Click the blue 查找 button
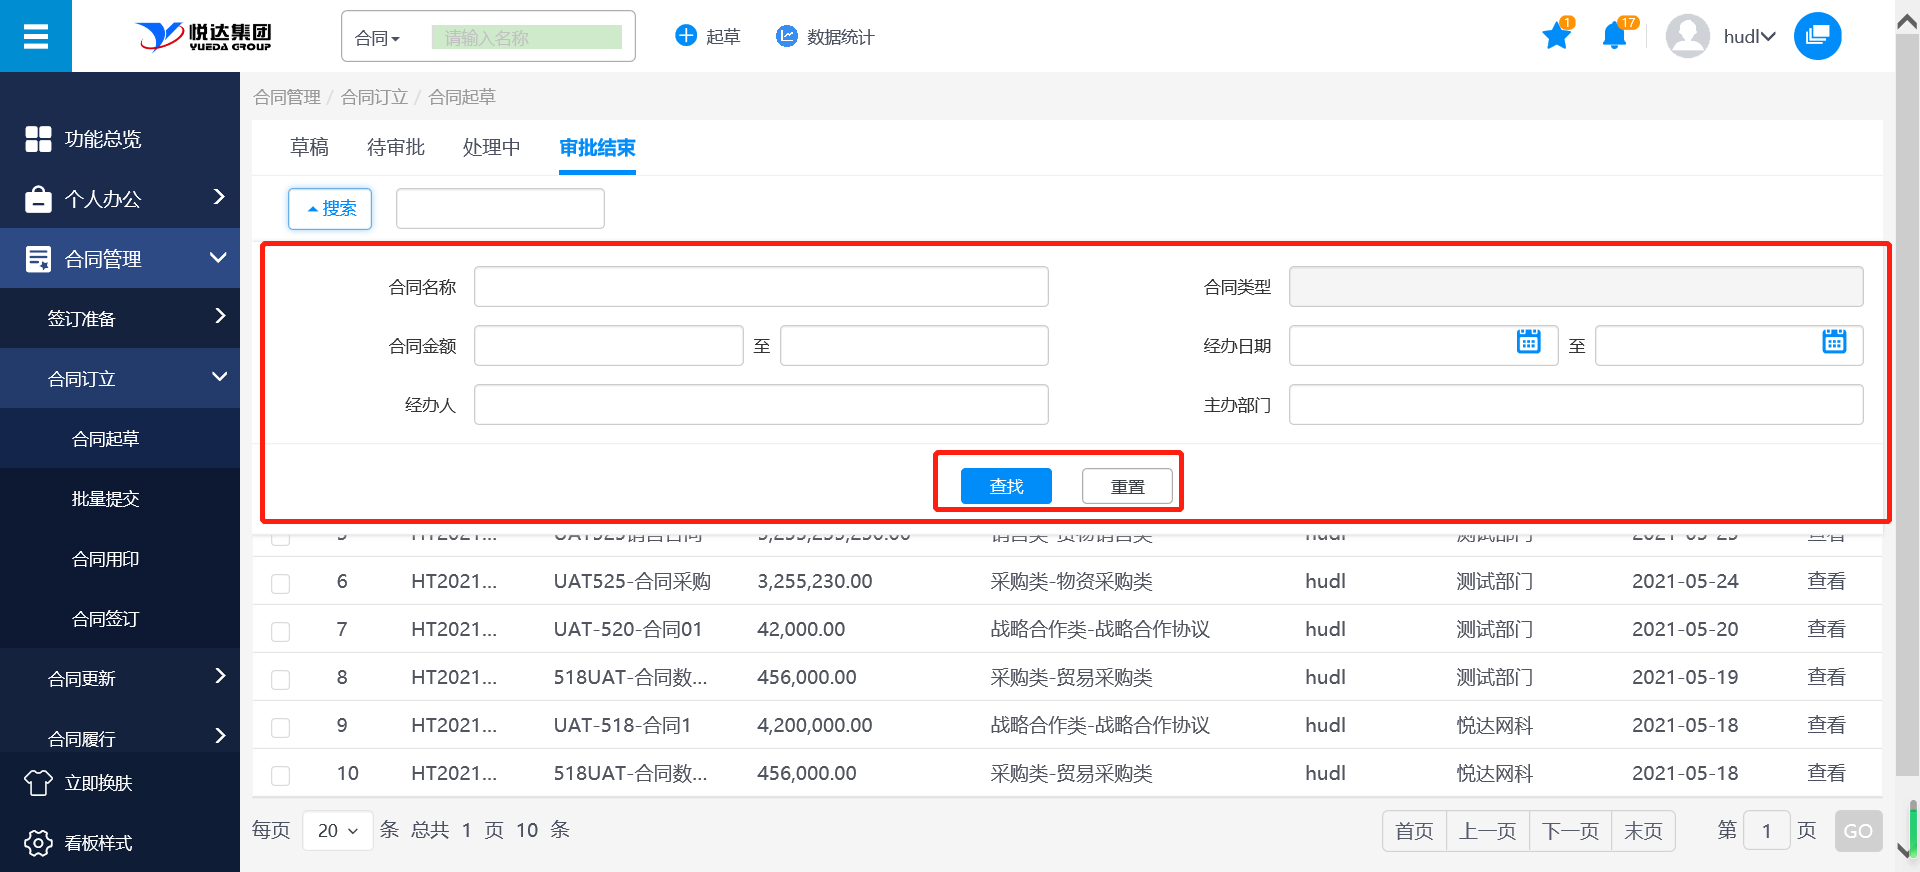This screenshot has height=872, width=1920. click(1006, 486)
